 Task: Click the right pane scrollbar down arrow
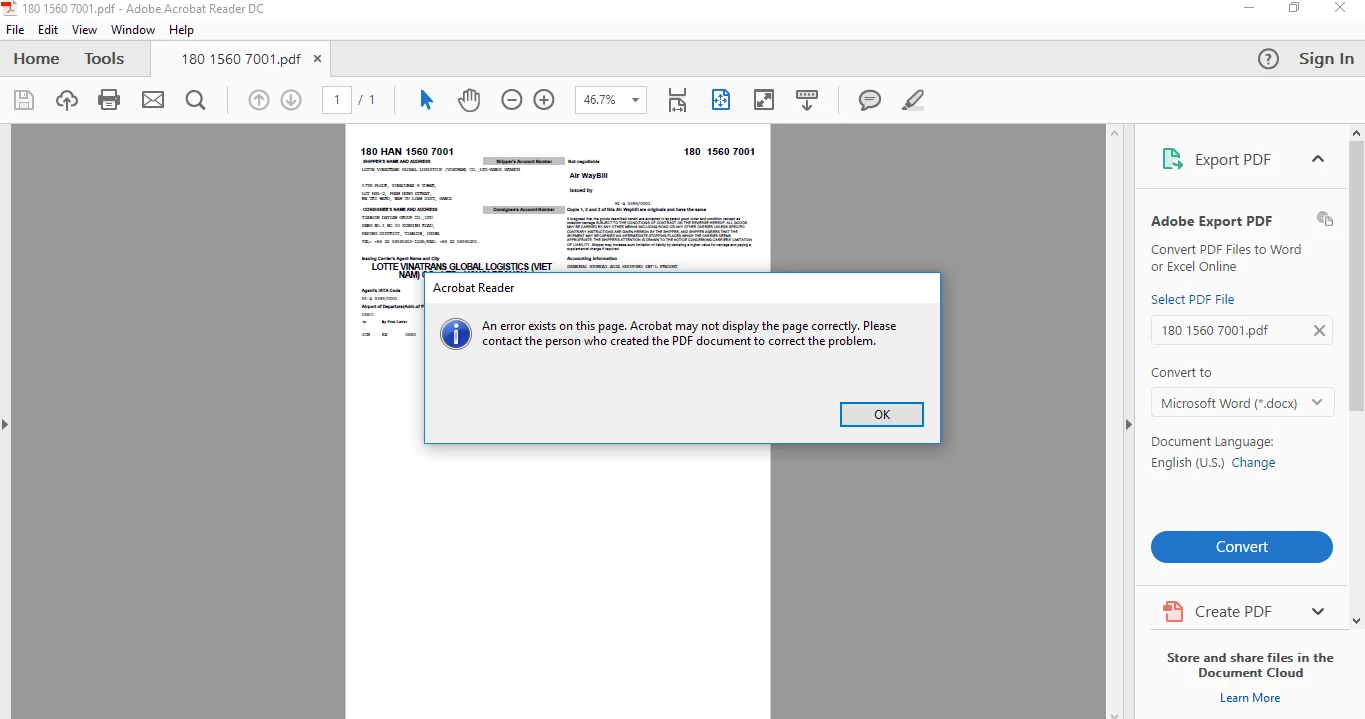click(1357, 621)
